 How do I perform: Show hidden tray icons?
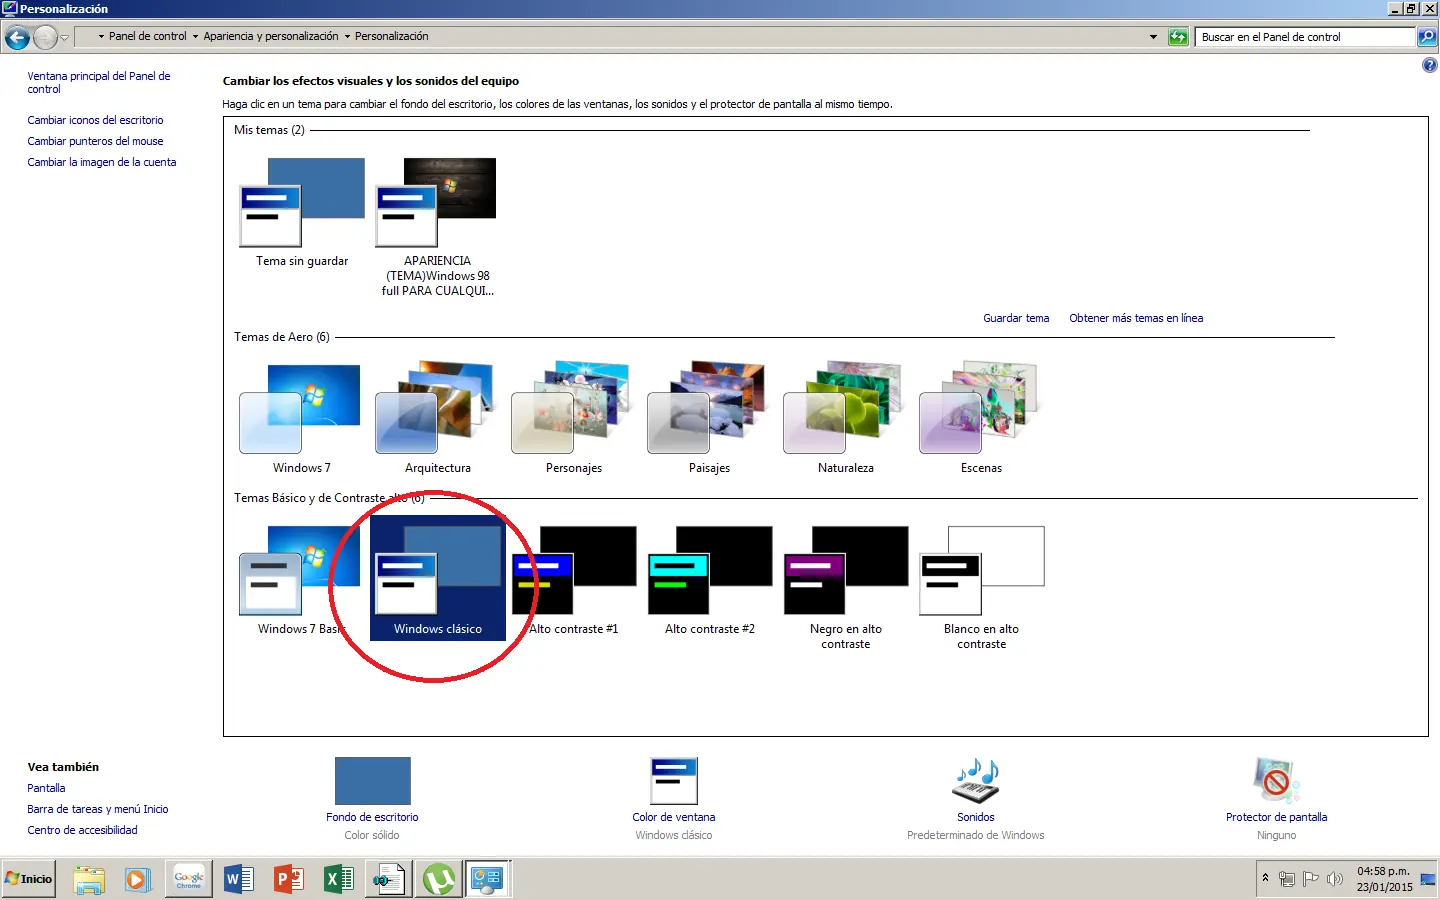pos(1265,878)
